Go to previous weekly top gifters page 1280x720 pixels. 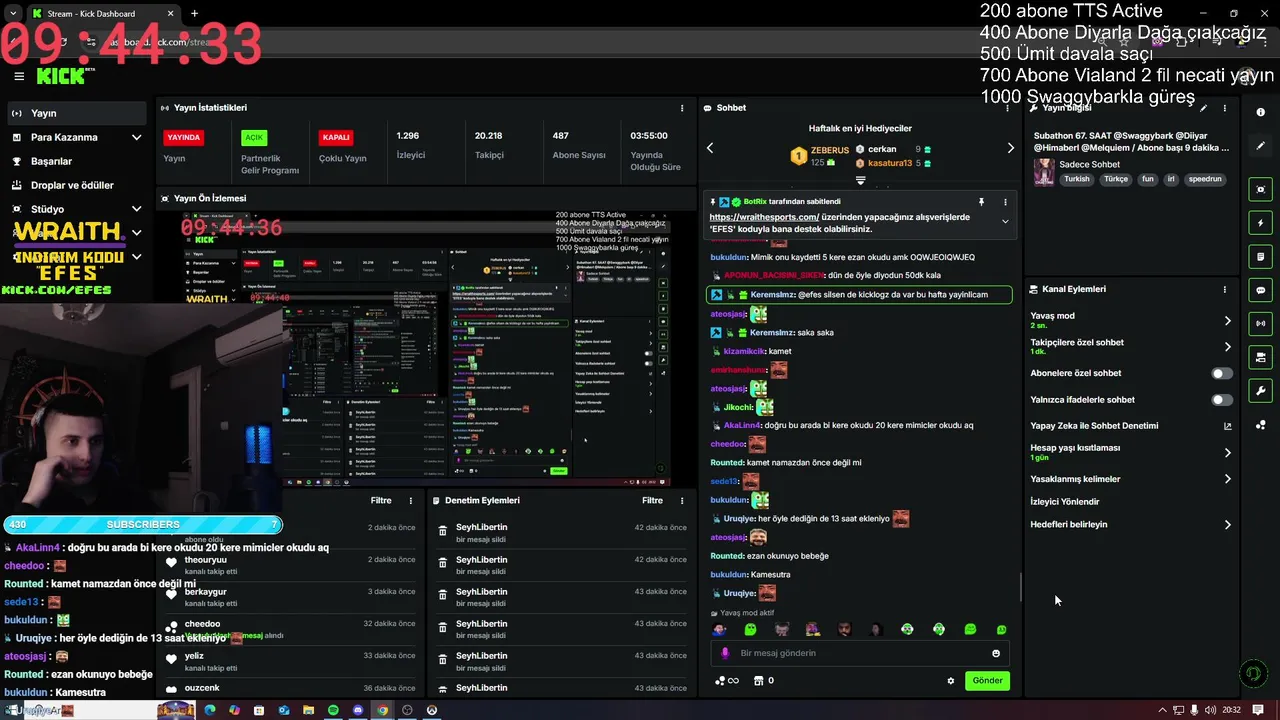point(710,148)
